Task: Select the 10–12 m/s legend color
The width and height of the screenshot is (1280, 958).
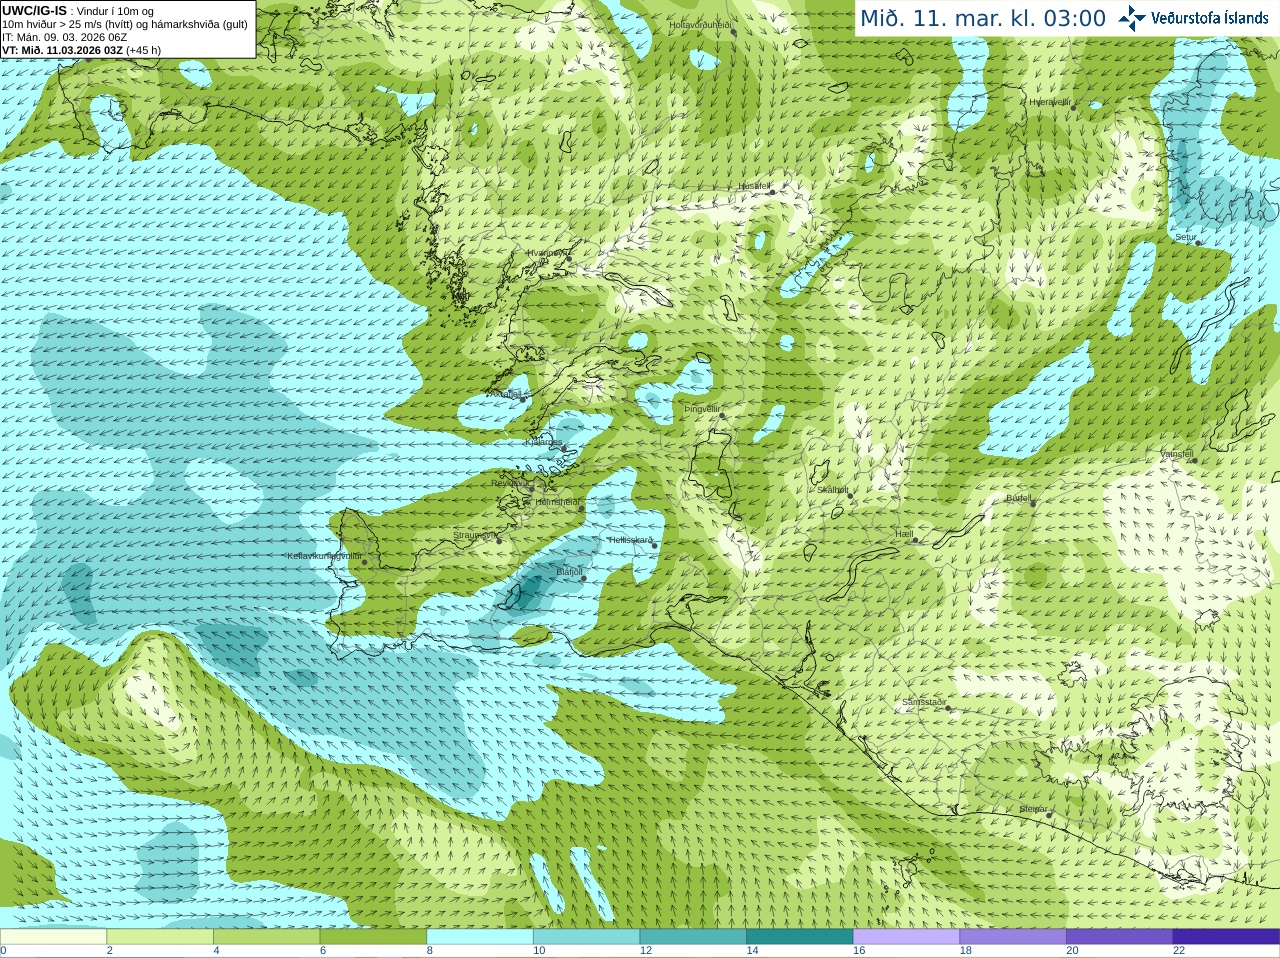Action: coord(586,937)
